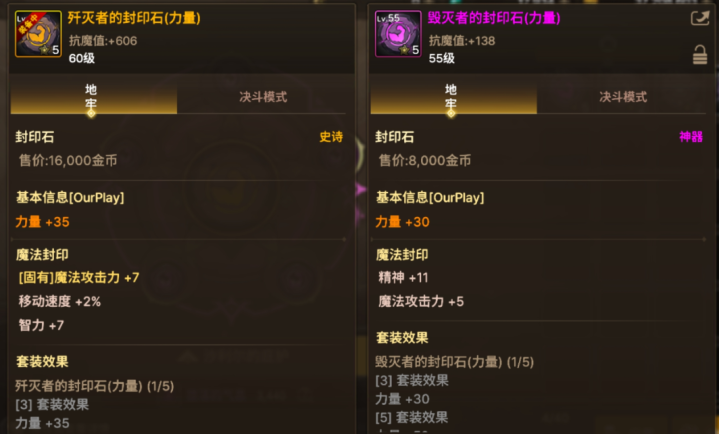Click the 歼灭者的封印石(力量) title

(134, 18)
